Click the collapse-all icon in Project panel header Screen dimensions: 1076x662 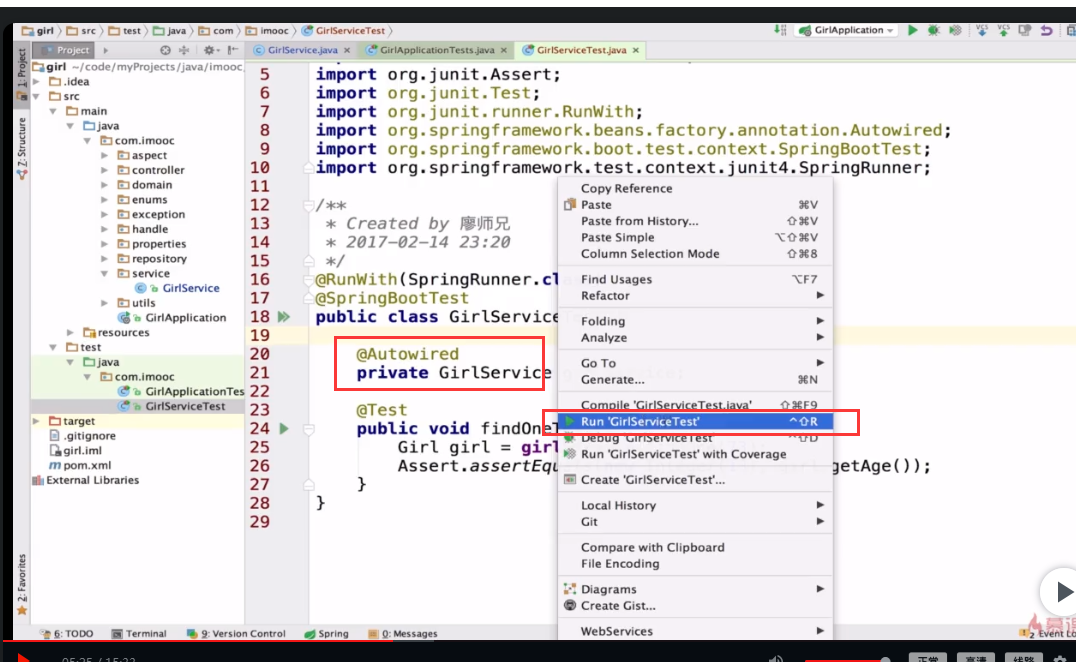point(184,50)
